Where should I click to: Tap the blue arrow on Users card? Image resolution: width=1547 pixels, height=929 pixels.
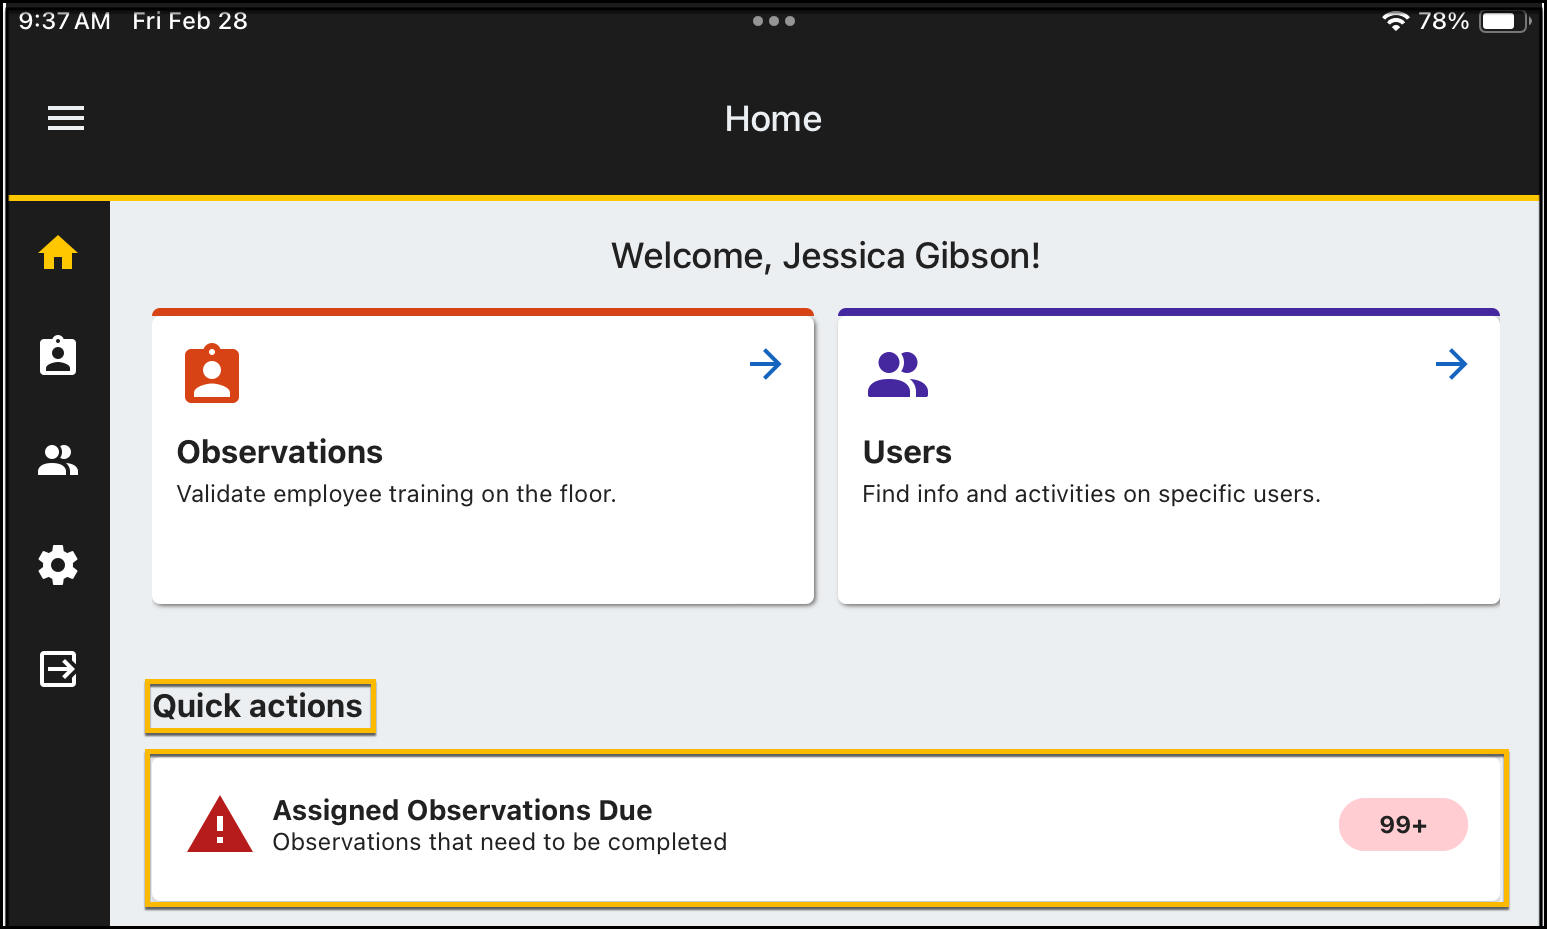[x=1451, y=364]
